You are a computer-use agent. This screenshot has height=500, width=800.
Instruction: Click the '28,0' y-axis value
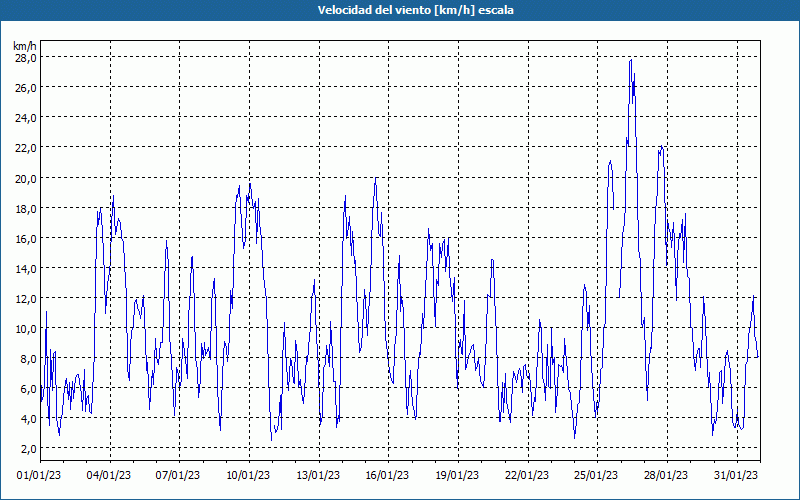pos(26,57)
